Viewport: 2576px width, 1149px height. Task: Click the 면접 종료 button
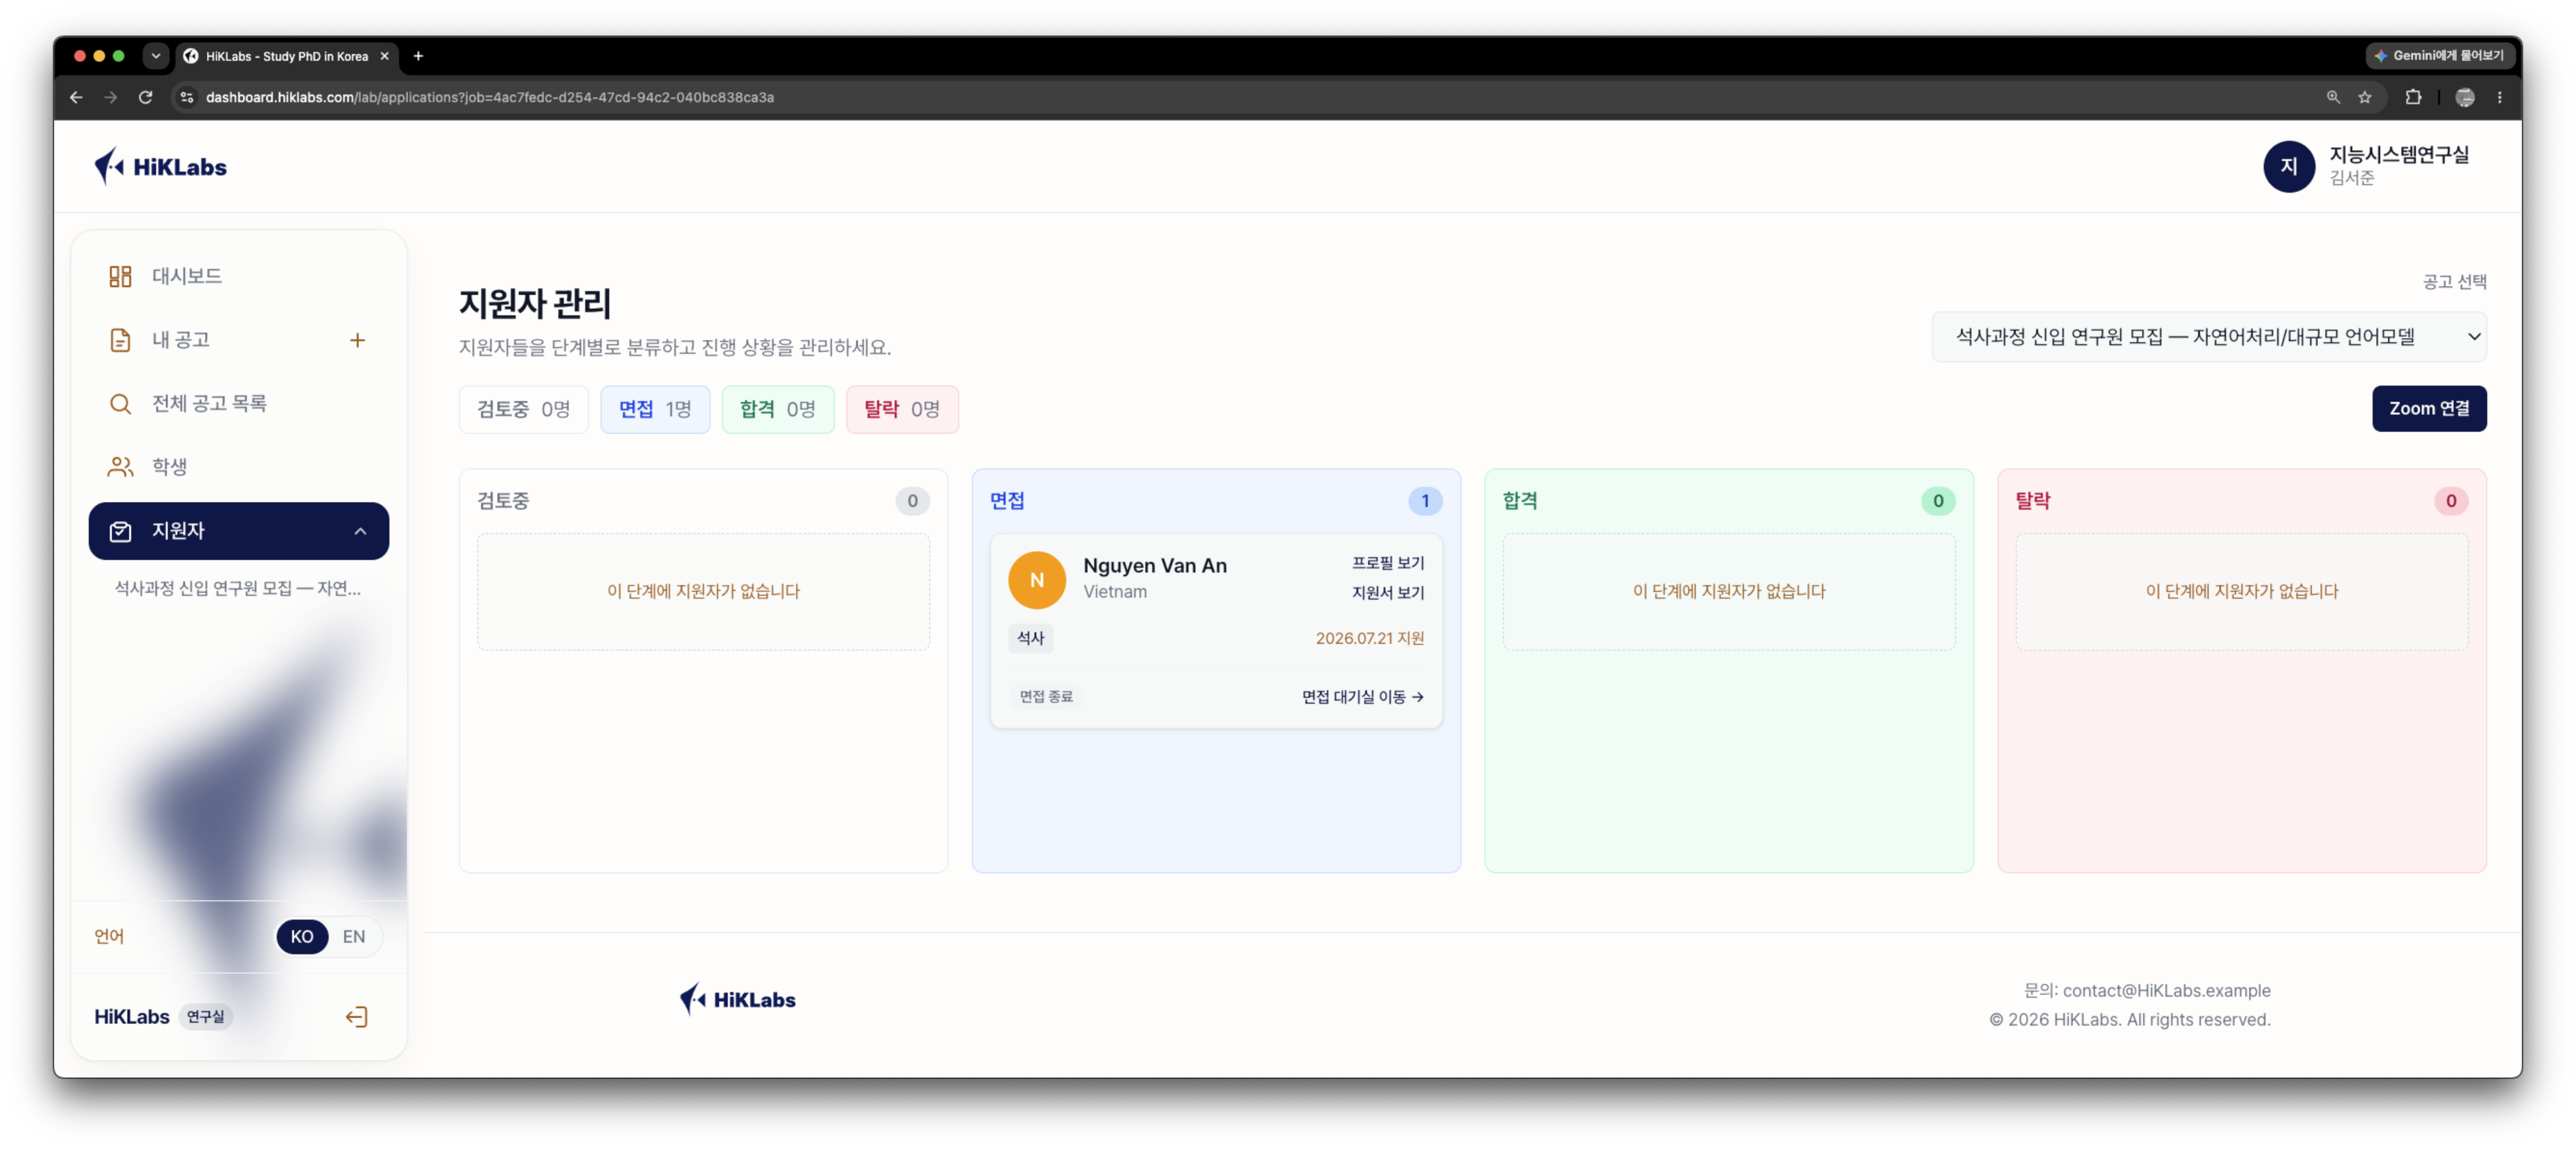tap(1045, 696)
